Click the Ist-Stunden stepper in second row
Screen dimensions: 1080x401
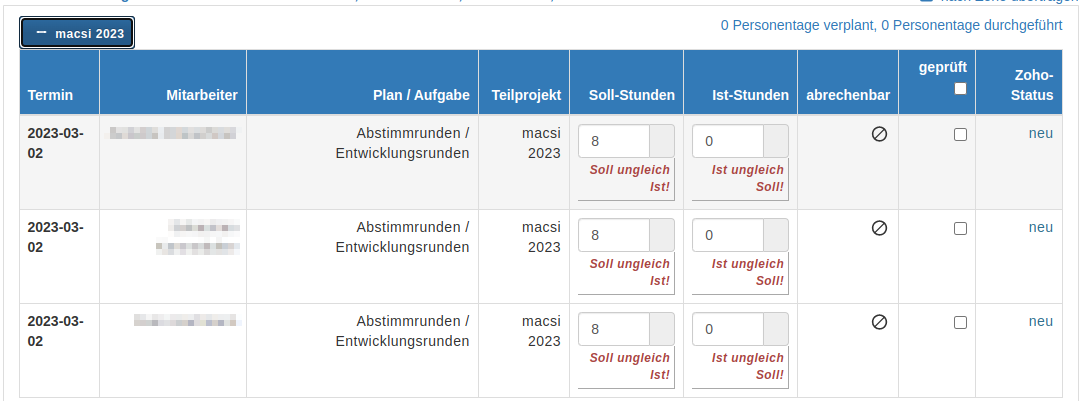point(776,235)
